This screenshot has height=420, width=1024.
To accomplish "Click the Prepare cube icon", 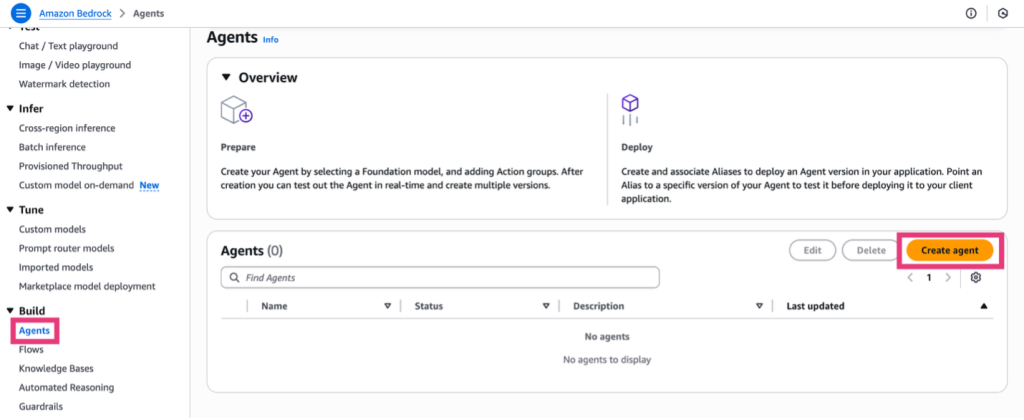I will coord(236,110).
